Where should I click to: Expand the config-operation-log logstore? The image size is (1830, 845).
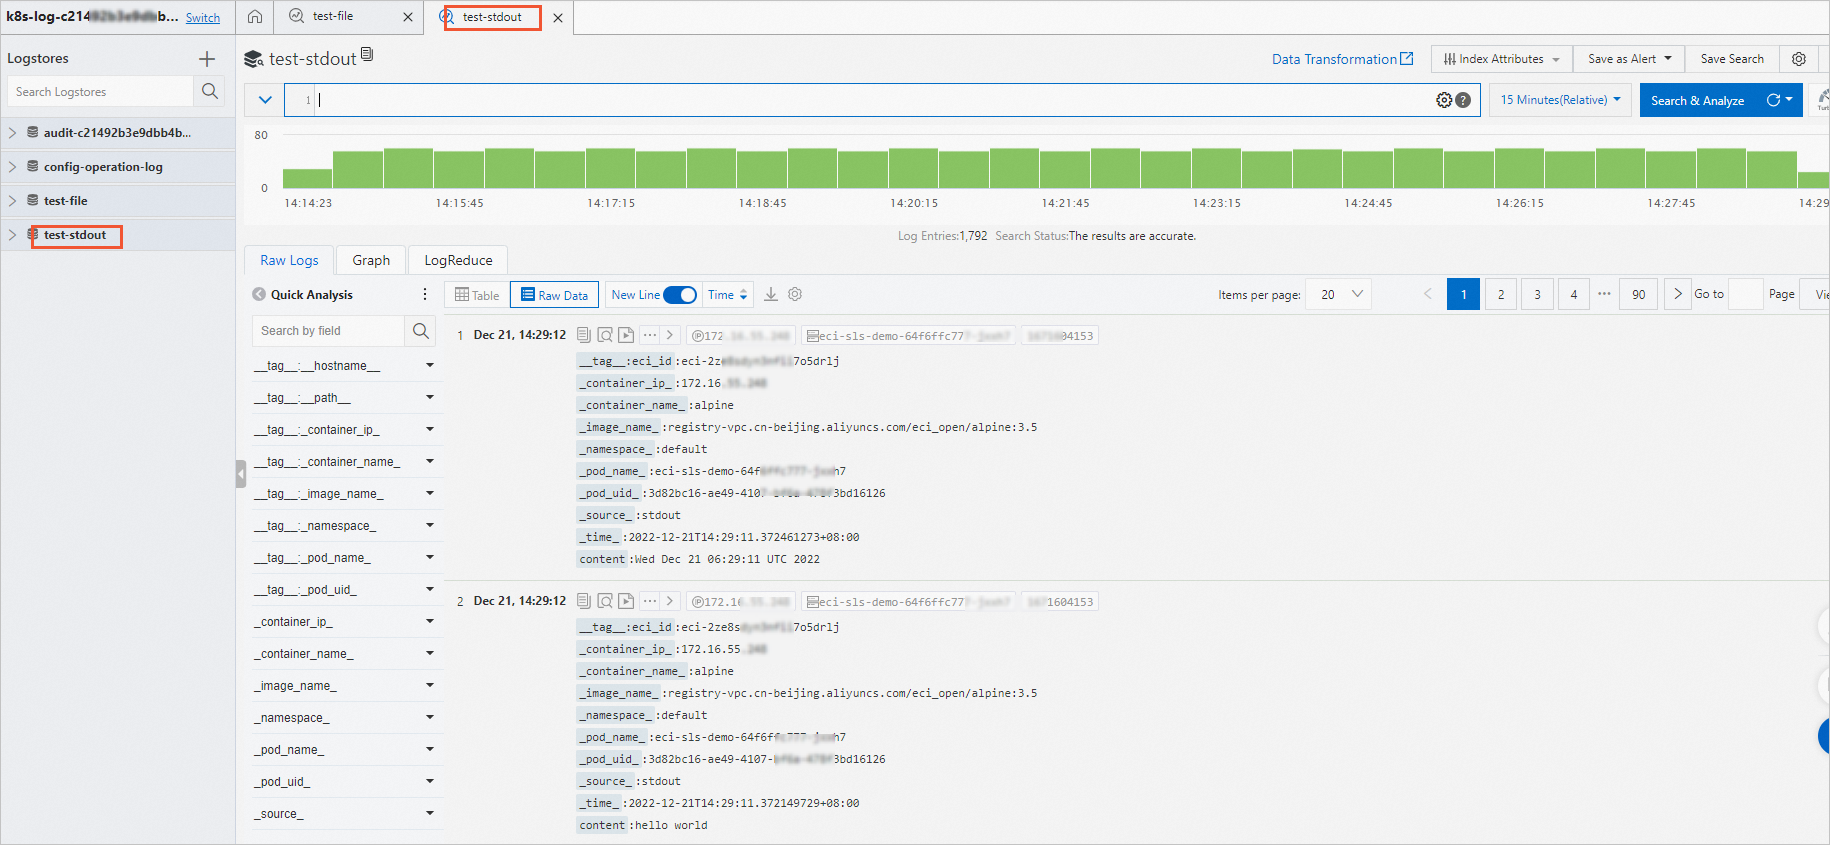[13, 167]
